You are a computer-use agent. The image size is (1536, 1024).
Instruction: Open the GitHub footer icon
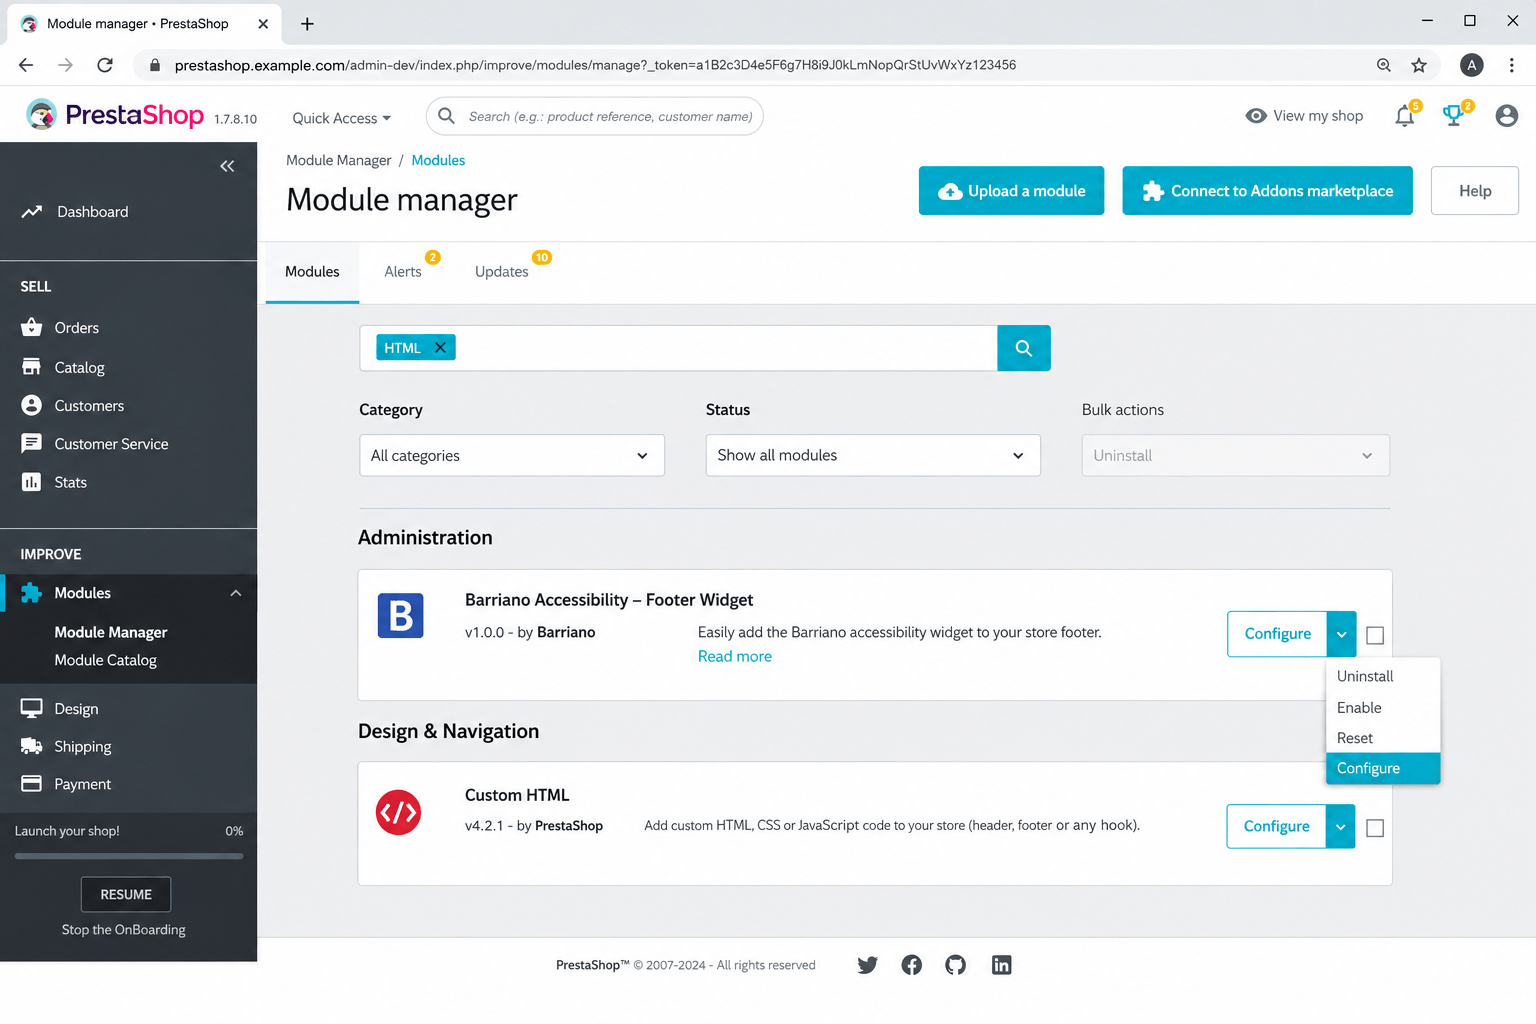(956, 965)
